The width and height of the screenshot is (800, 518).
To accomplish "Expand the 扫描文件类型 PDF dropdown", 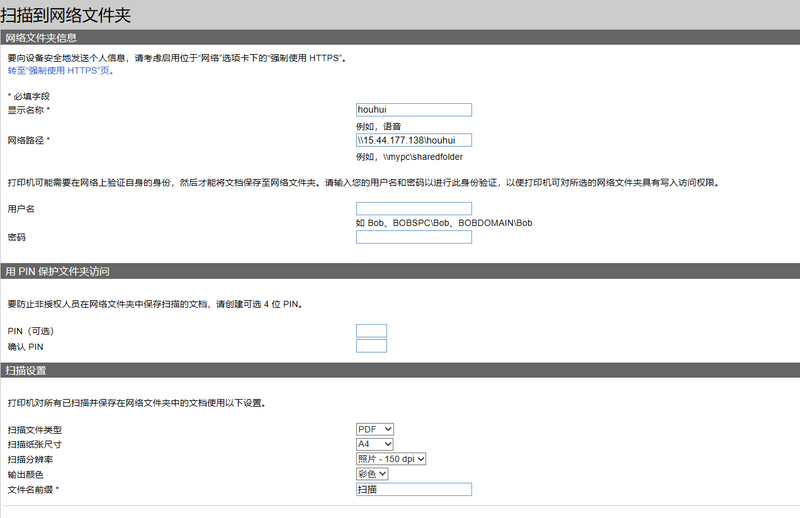I will [375, 429].
